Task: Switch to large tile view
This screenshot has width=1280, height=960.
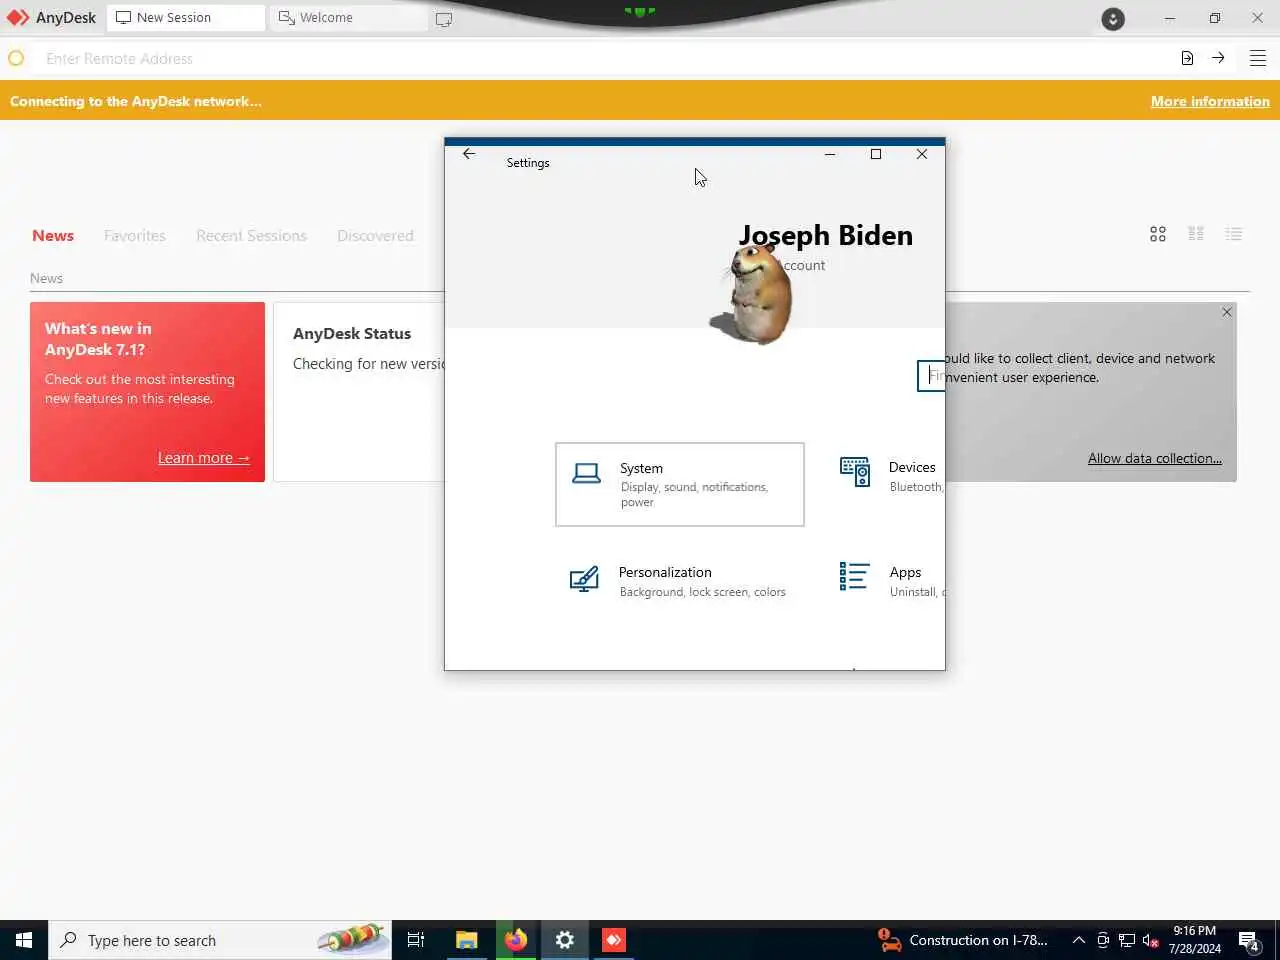Action: pos(1158,234)
